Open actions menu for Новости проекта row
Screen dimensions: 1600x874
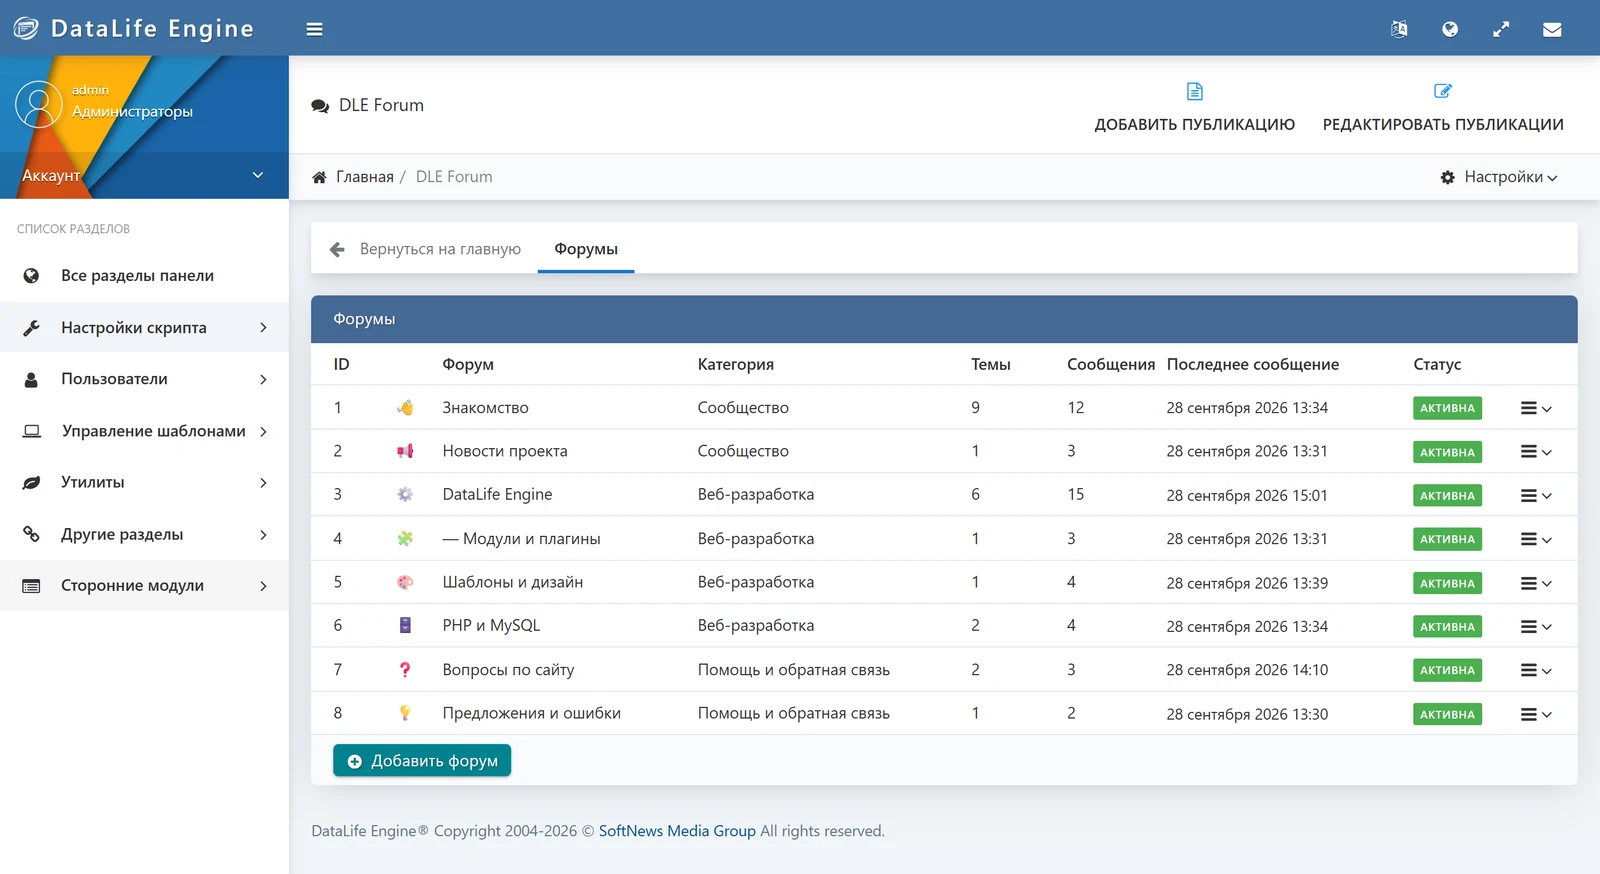(x=1536, y=452)
